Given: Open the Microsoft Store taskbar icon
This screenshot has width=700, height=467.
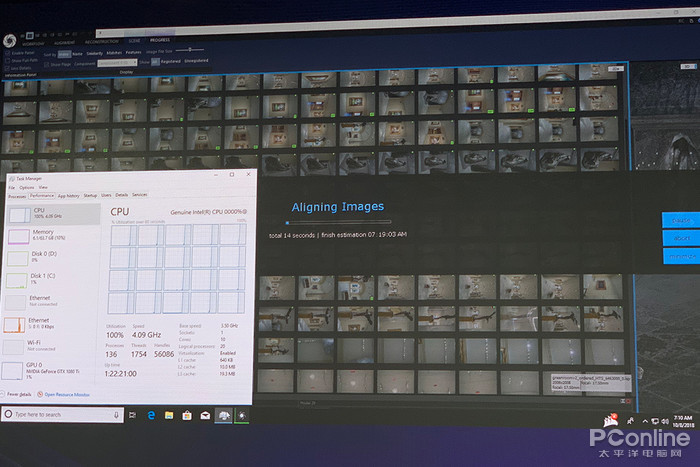Looking at the screenshot, I should (x=187, y=414).
